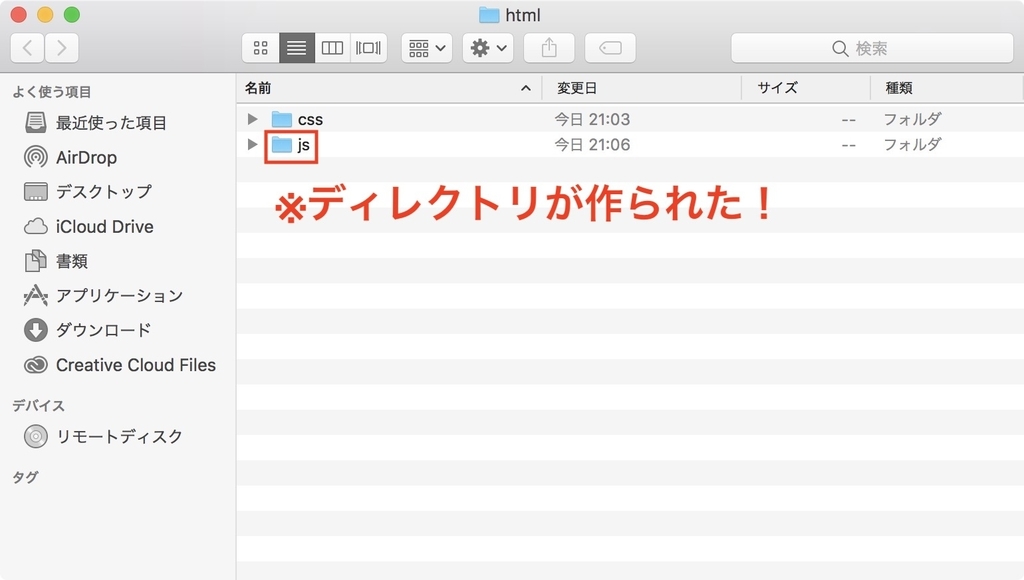Click フォルダ kind cell in css row
Screen dimensions: 1024x580
pyautogui.click(x=912, y=119)
